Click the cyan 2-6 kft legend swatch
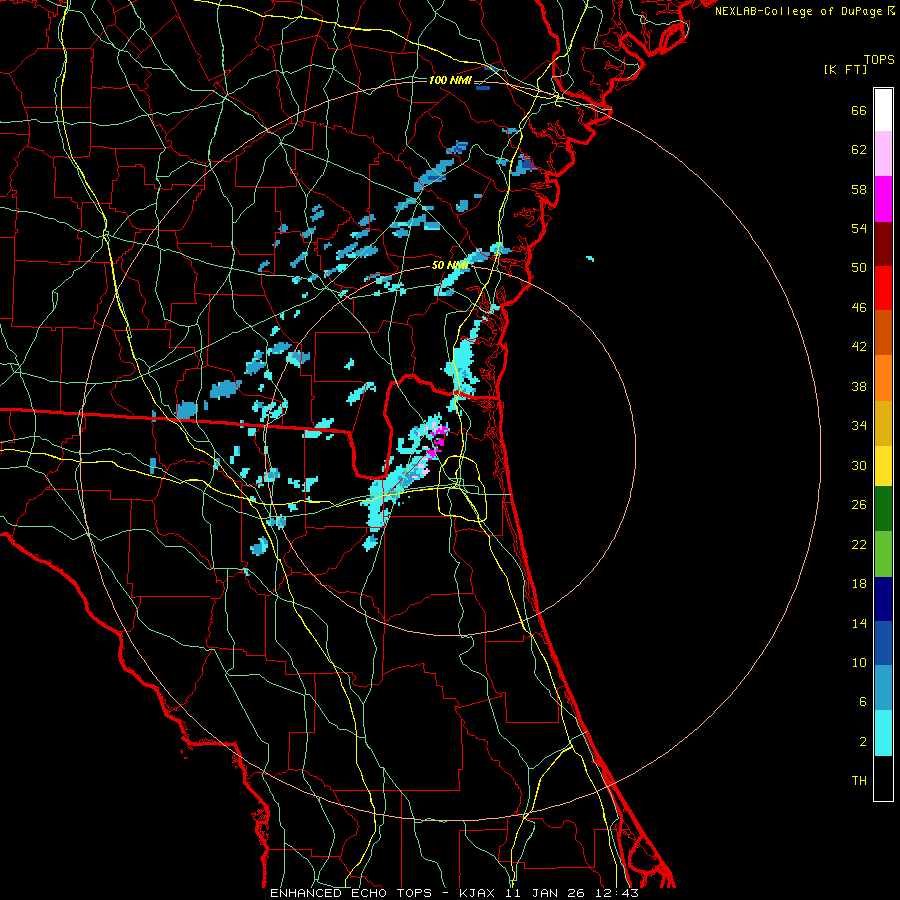Screen dimensions: 900x900 tap(883, 733)
